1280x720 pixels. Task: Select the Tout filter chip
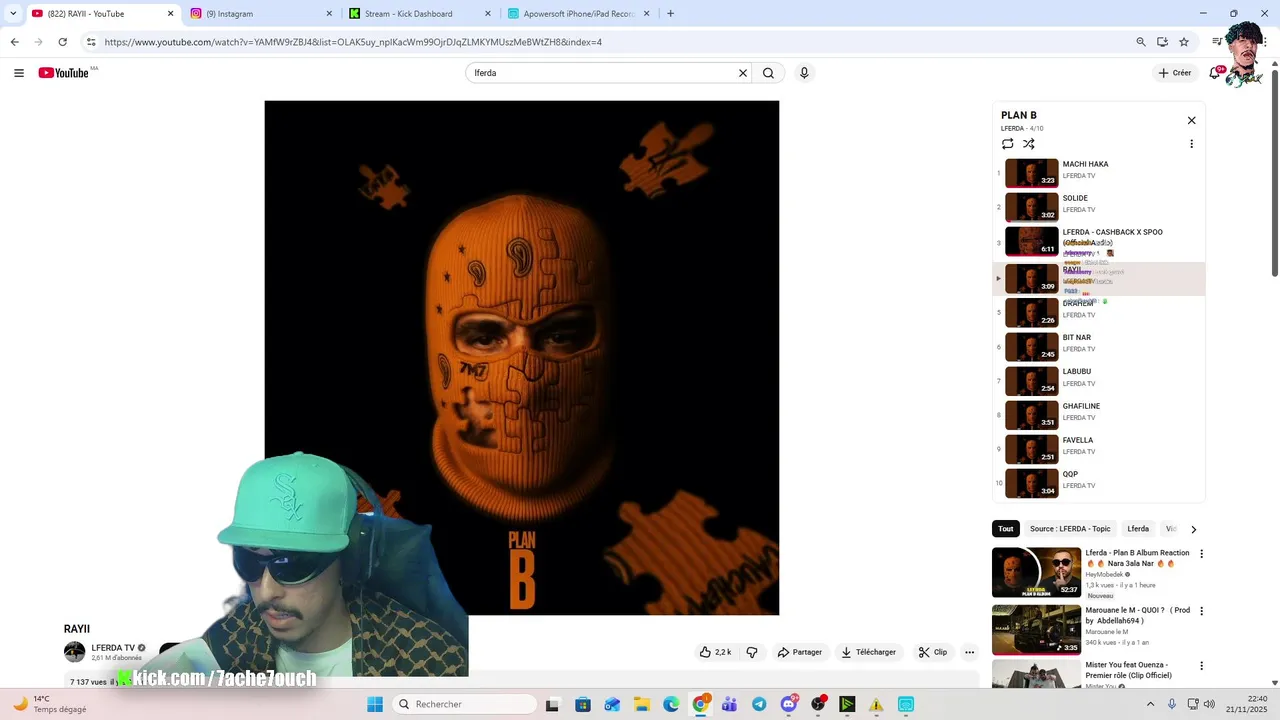[1005, 529]
